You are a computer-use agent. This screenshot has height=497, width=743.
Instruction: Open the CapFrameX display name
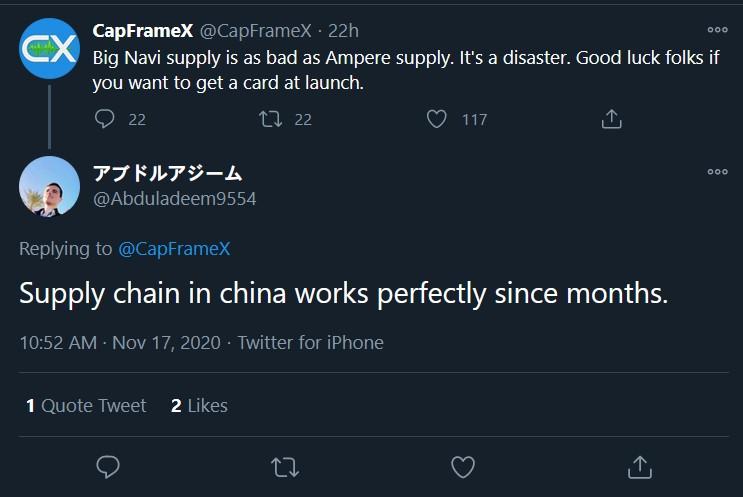tap(142, 31)
